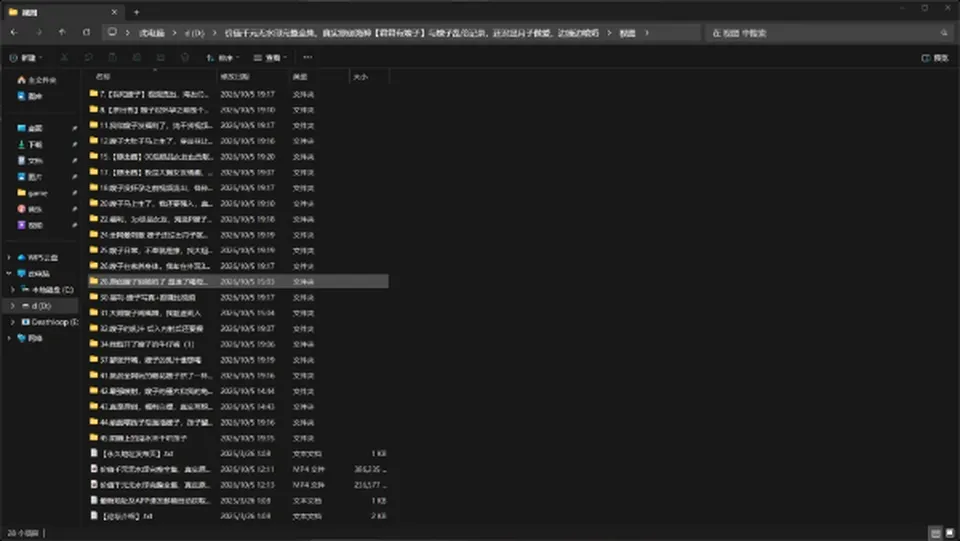Switch to large icons view in status bar

click(950, 533)
